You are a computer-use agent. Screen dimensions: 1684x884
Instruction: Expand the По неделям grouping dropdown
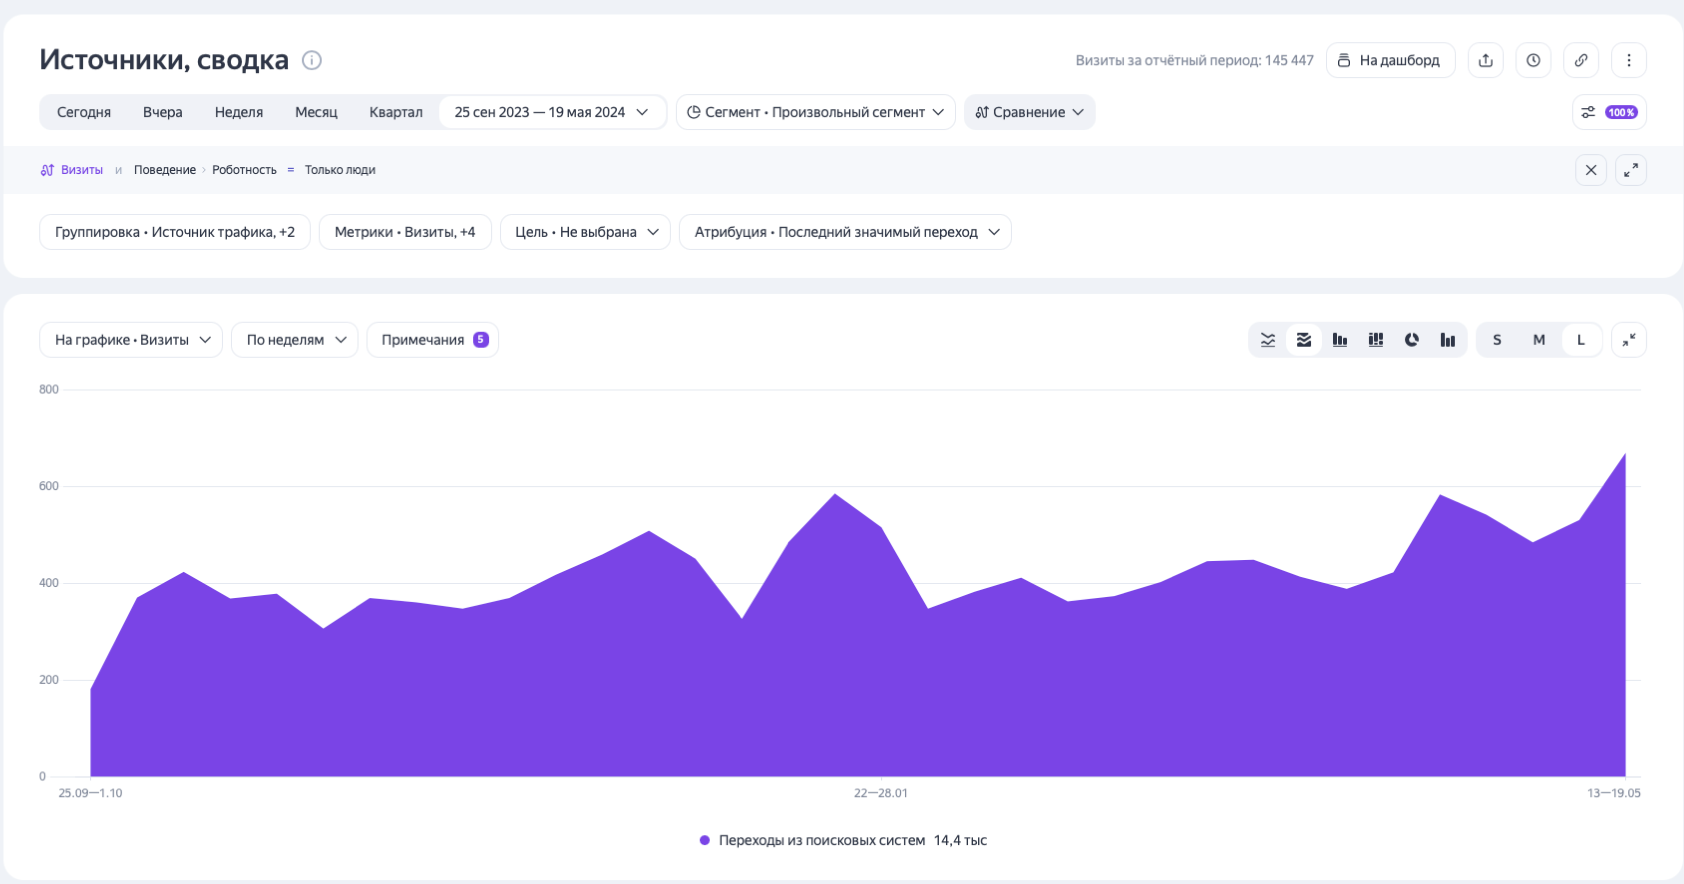(295, 340)
